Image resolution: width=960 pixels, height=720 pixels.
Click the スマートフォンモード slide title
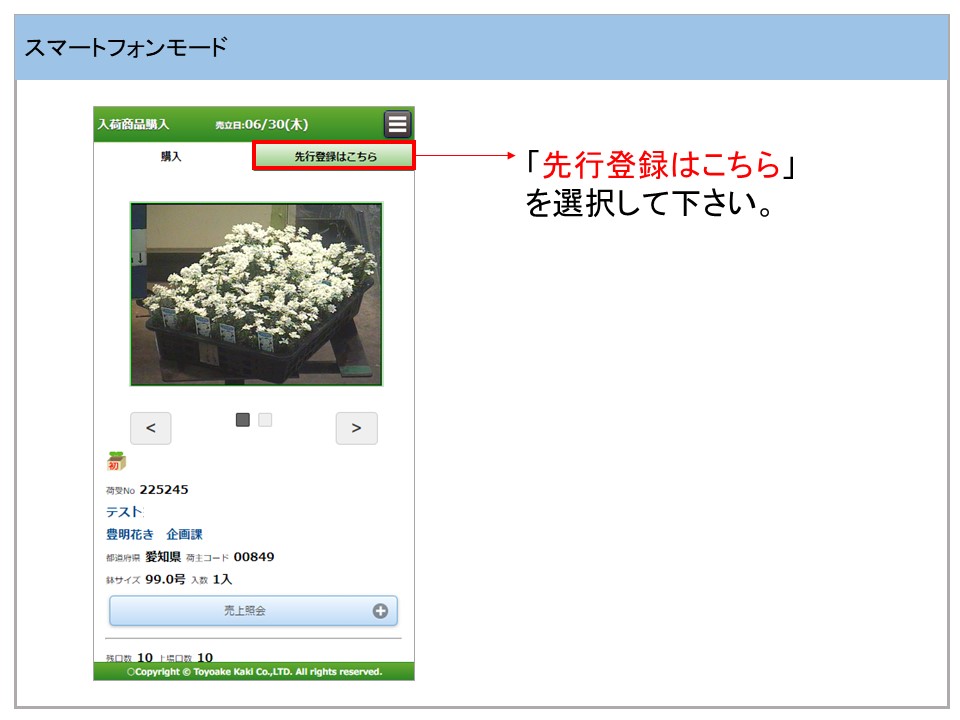click(x=126, y=47)
